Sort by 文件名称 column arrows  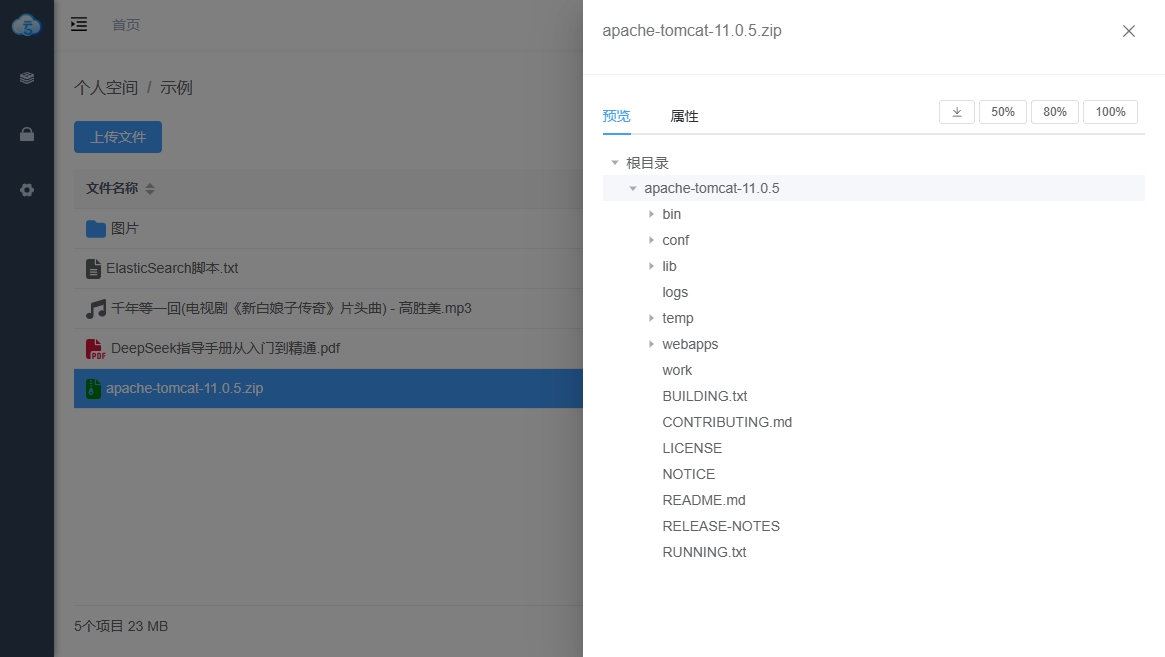(150, 189)
